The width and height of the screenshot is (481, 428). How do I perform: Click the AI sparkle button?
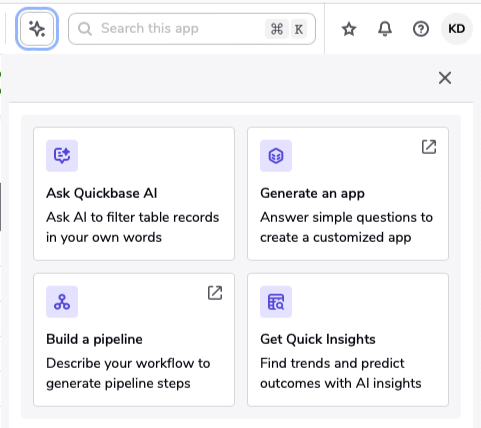37,29
